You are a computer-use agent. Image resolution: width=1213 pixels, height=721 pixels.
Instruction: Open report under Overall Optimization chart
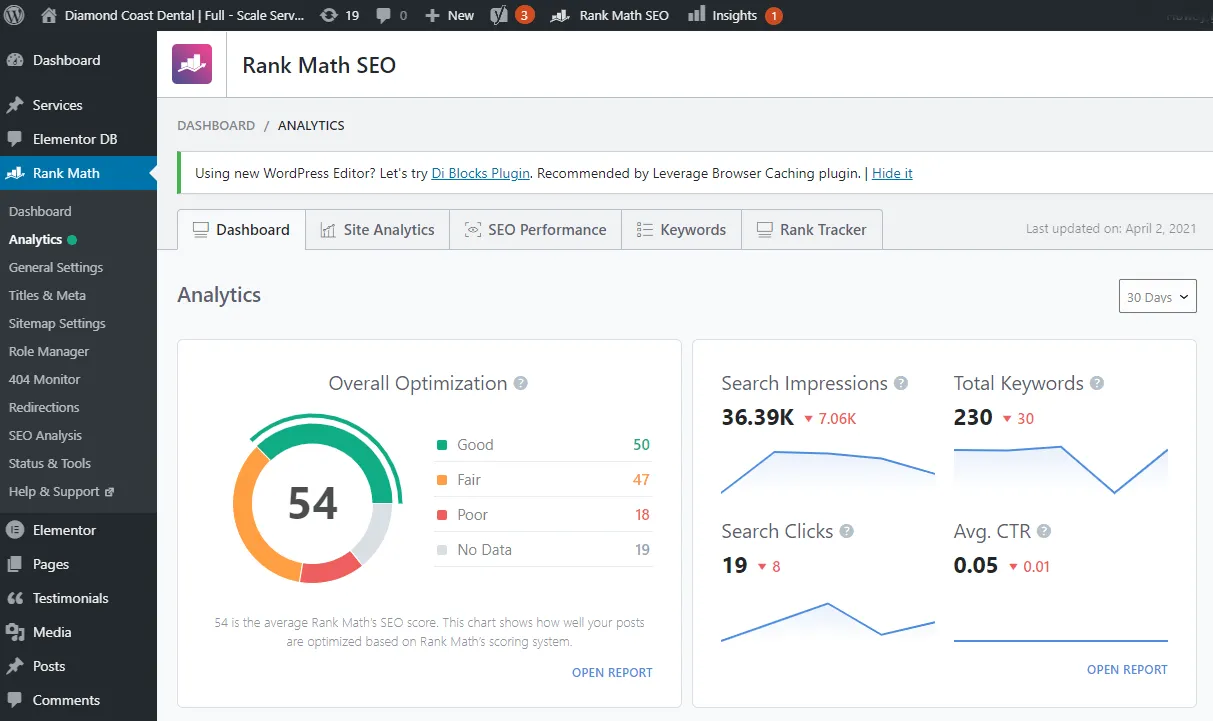[612, 672]
